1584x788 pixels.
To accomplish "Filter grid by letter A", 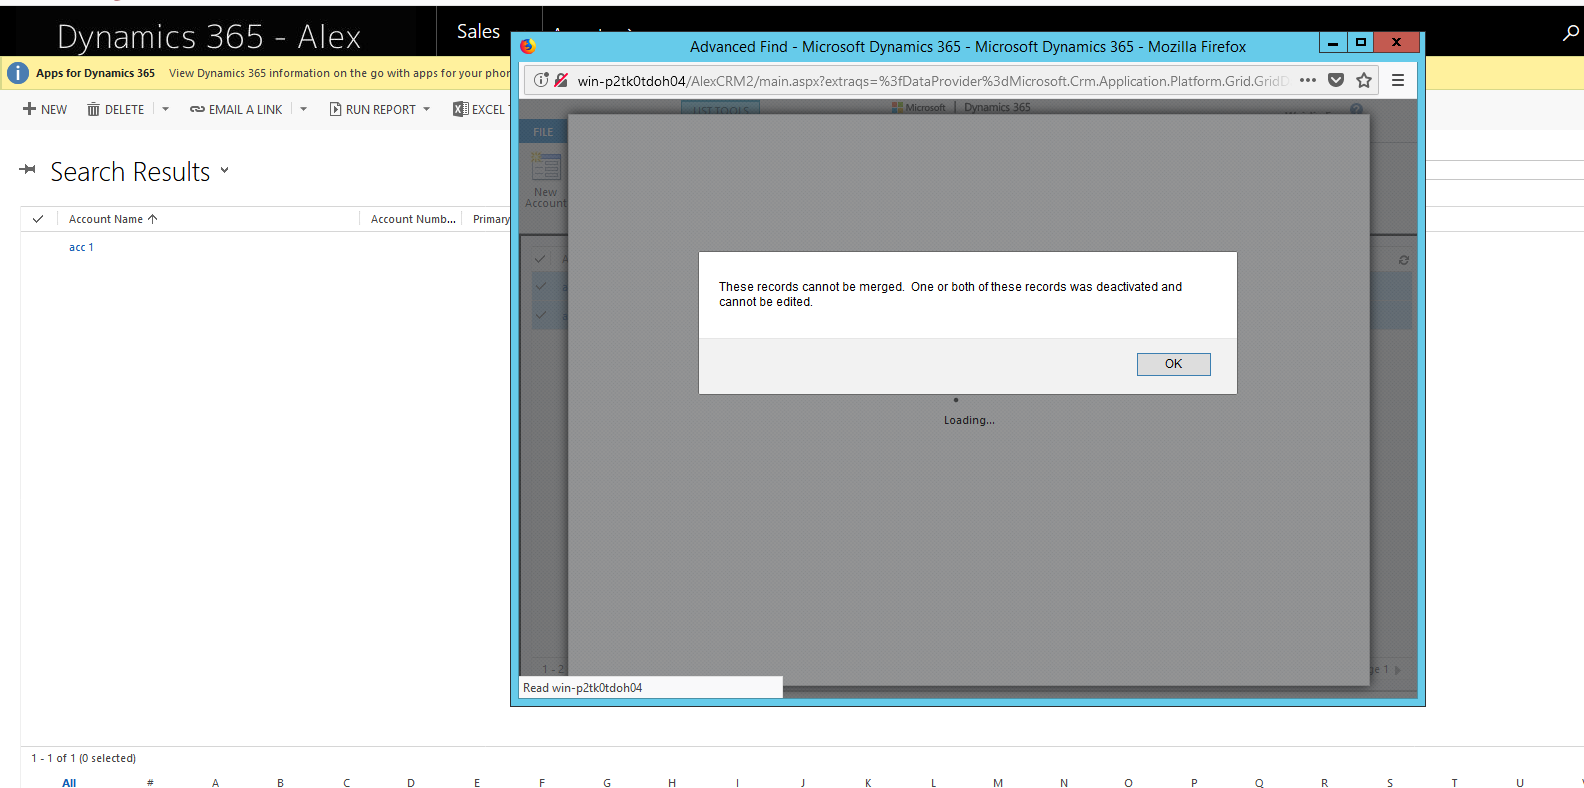I will 215,783.
